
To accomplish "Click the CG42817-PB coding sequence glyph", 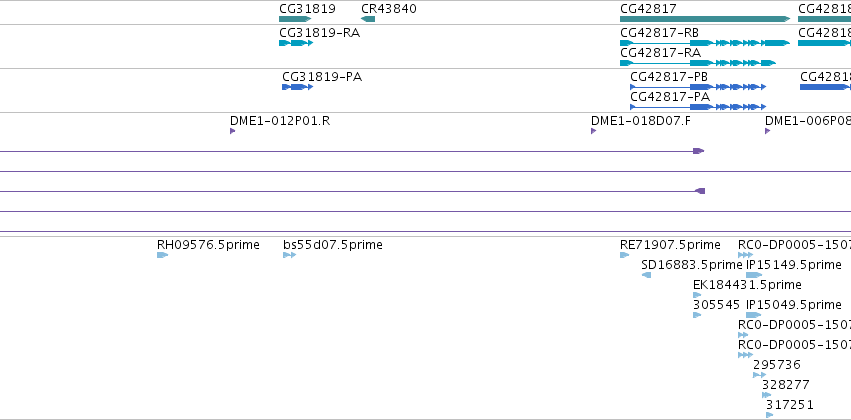I will click(698, 87).
